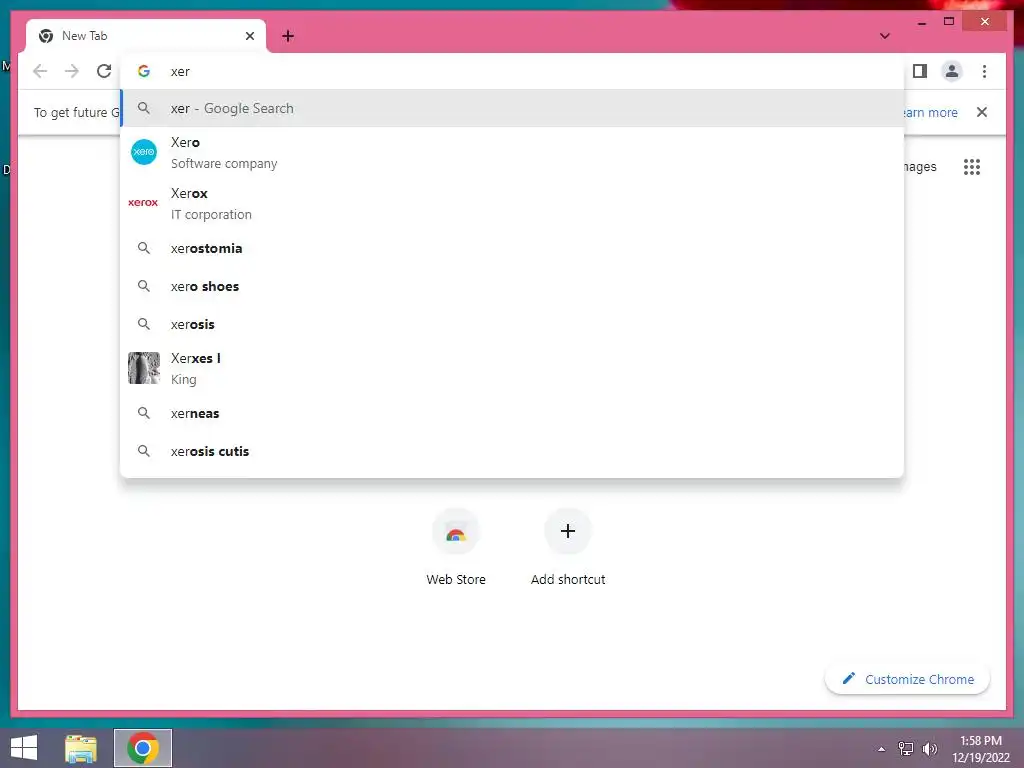Select the xer - Google Search suggestion
1024x768 pixels.
(512, 108)
